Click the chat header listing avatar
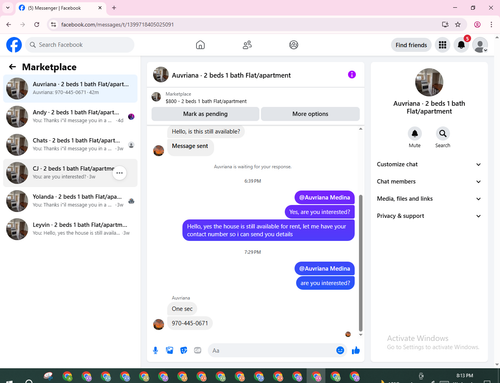This screenshot has width=500, height=383. [161, 74]
